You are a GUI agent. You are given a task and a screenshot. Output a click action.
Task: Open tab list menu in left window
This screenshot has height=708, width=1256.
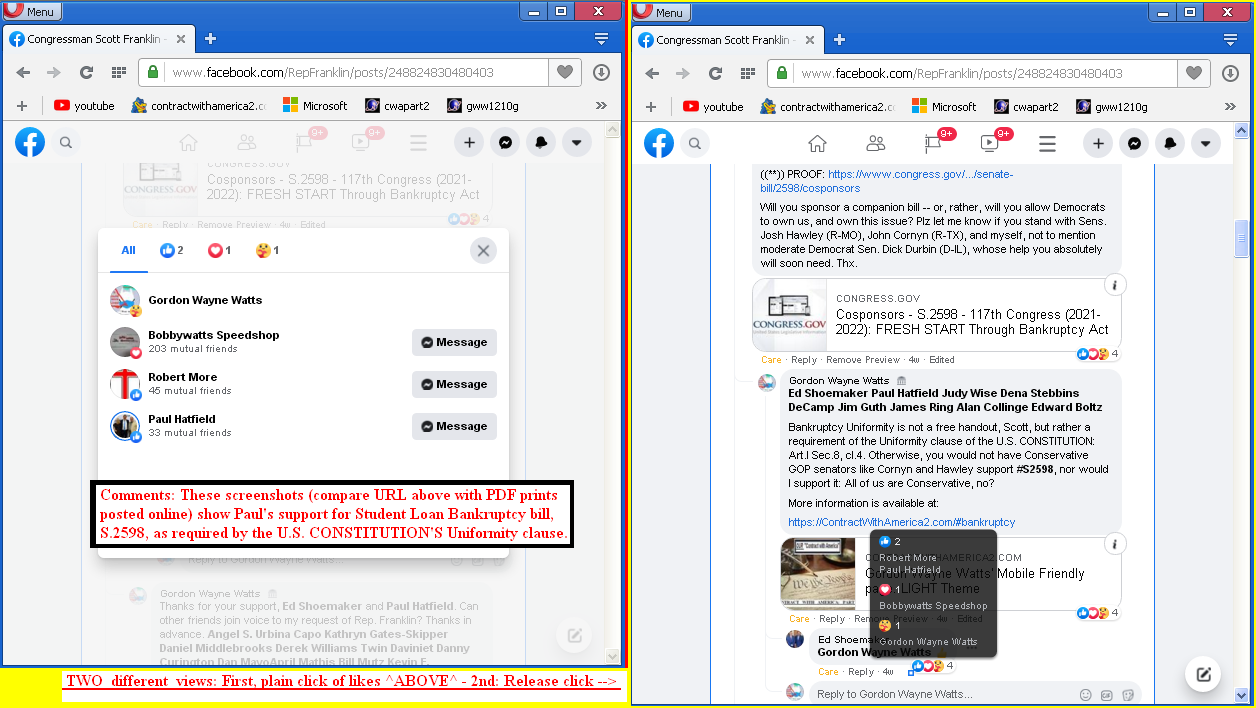point(601,39)
